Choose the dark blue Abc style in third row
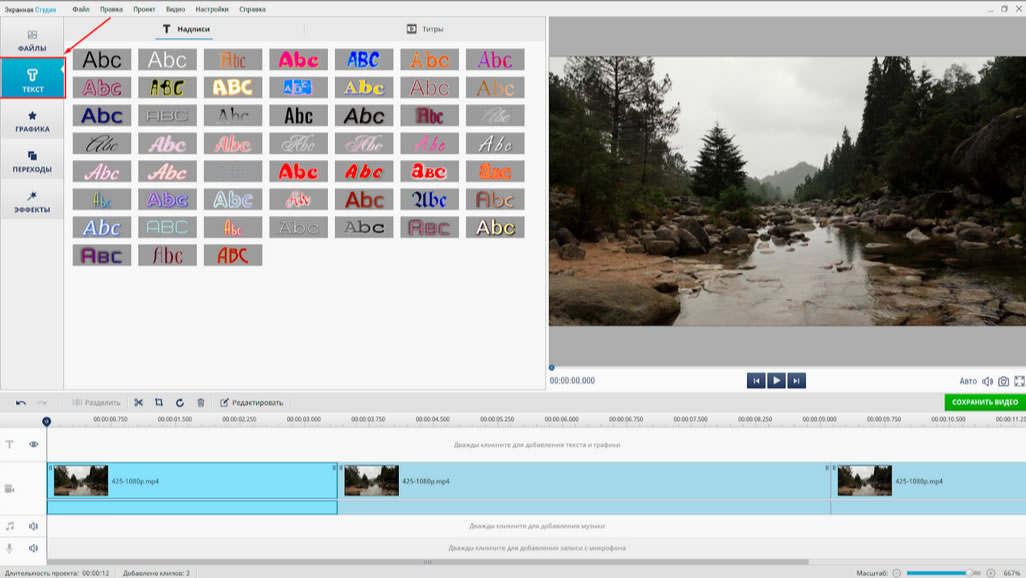1026x578 pixels. click(102, 116)
